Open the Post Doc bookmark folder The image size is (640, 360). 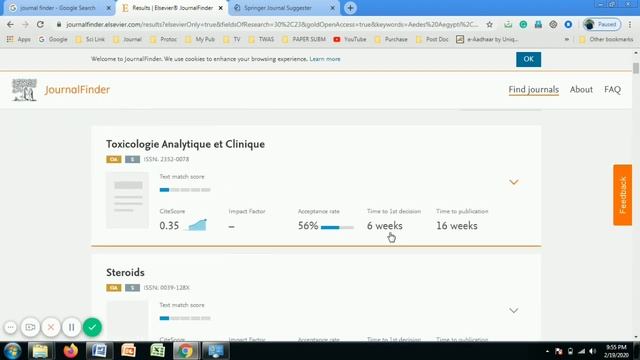[432, 39]
